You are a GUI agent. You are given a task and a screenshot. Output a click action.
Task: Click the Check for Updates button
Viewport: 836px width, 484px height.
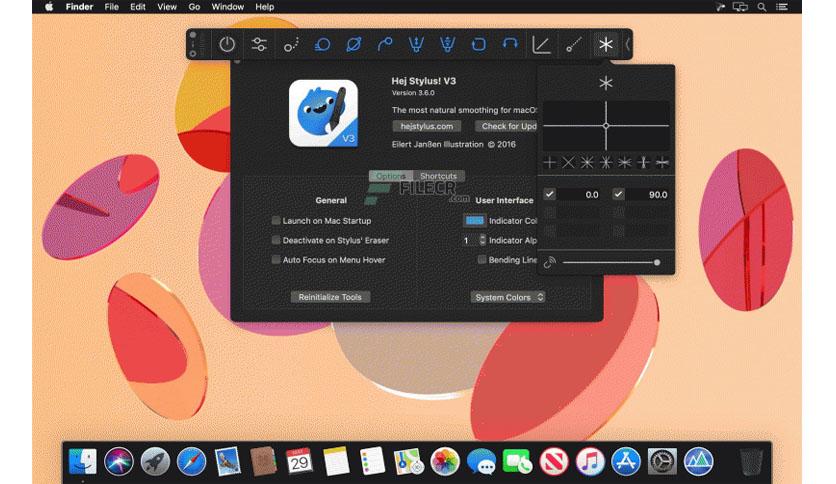(x=506, y=126)
